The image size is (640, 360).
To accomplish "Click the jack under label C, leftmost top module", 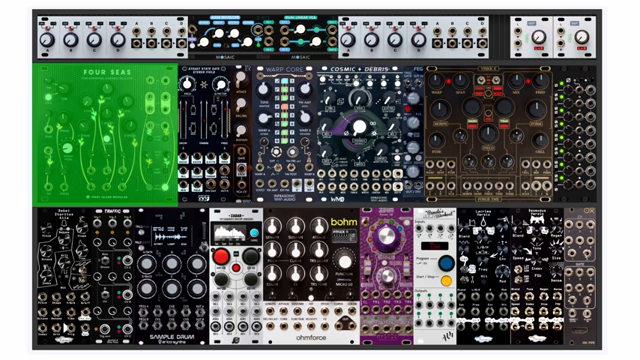I will click(x=167, y=31).
